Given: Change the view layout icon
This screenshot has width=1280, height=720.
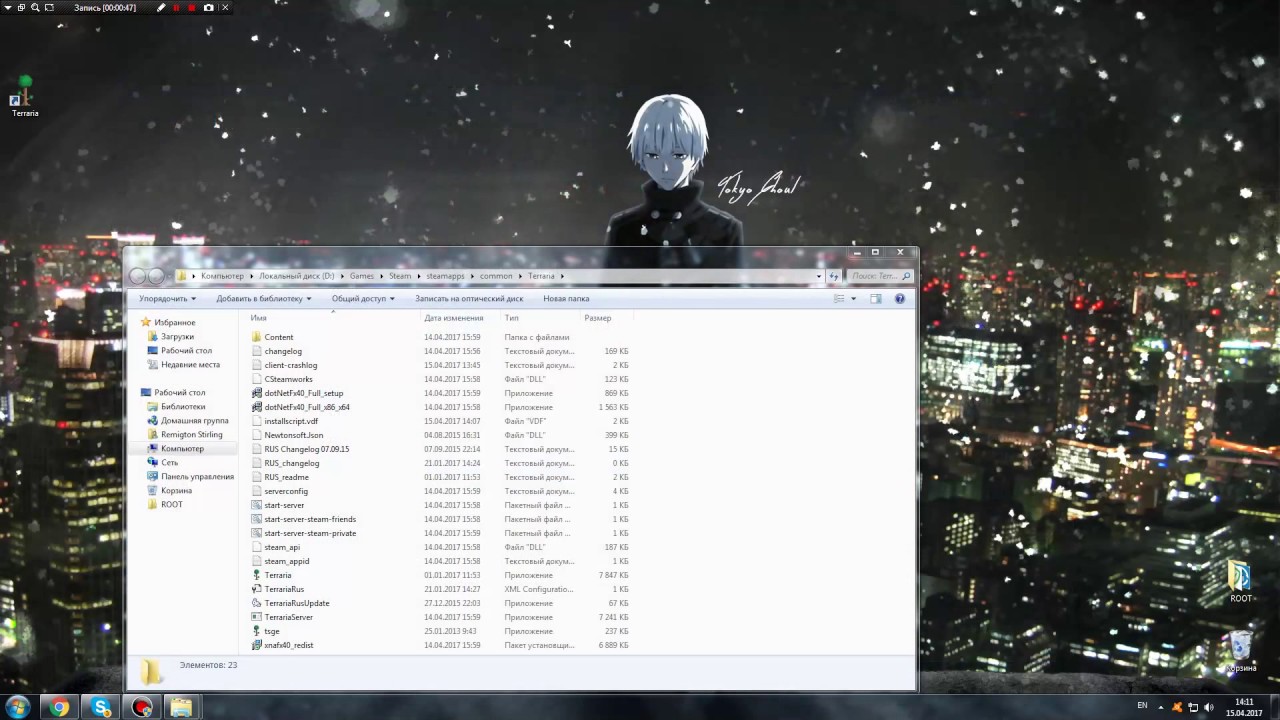Looking at the screenshot, I should (x=839, y=298).
